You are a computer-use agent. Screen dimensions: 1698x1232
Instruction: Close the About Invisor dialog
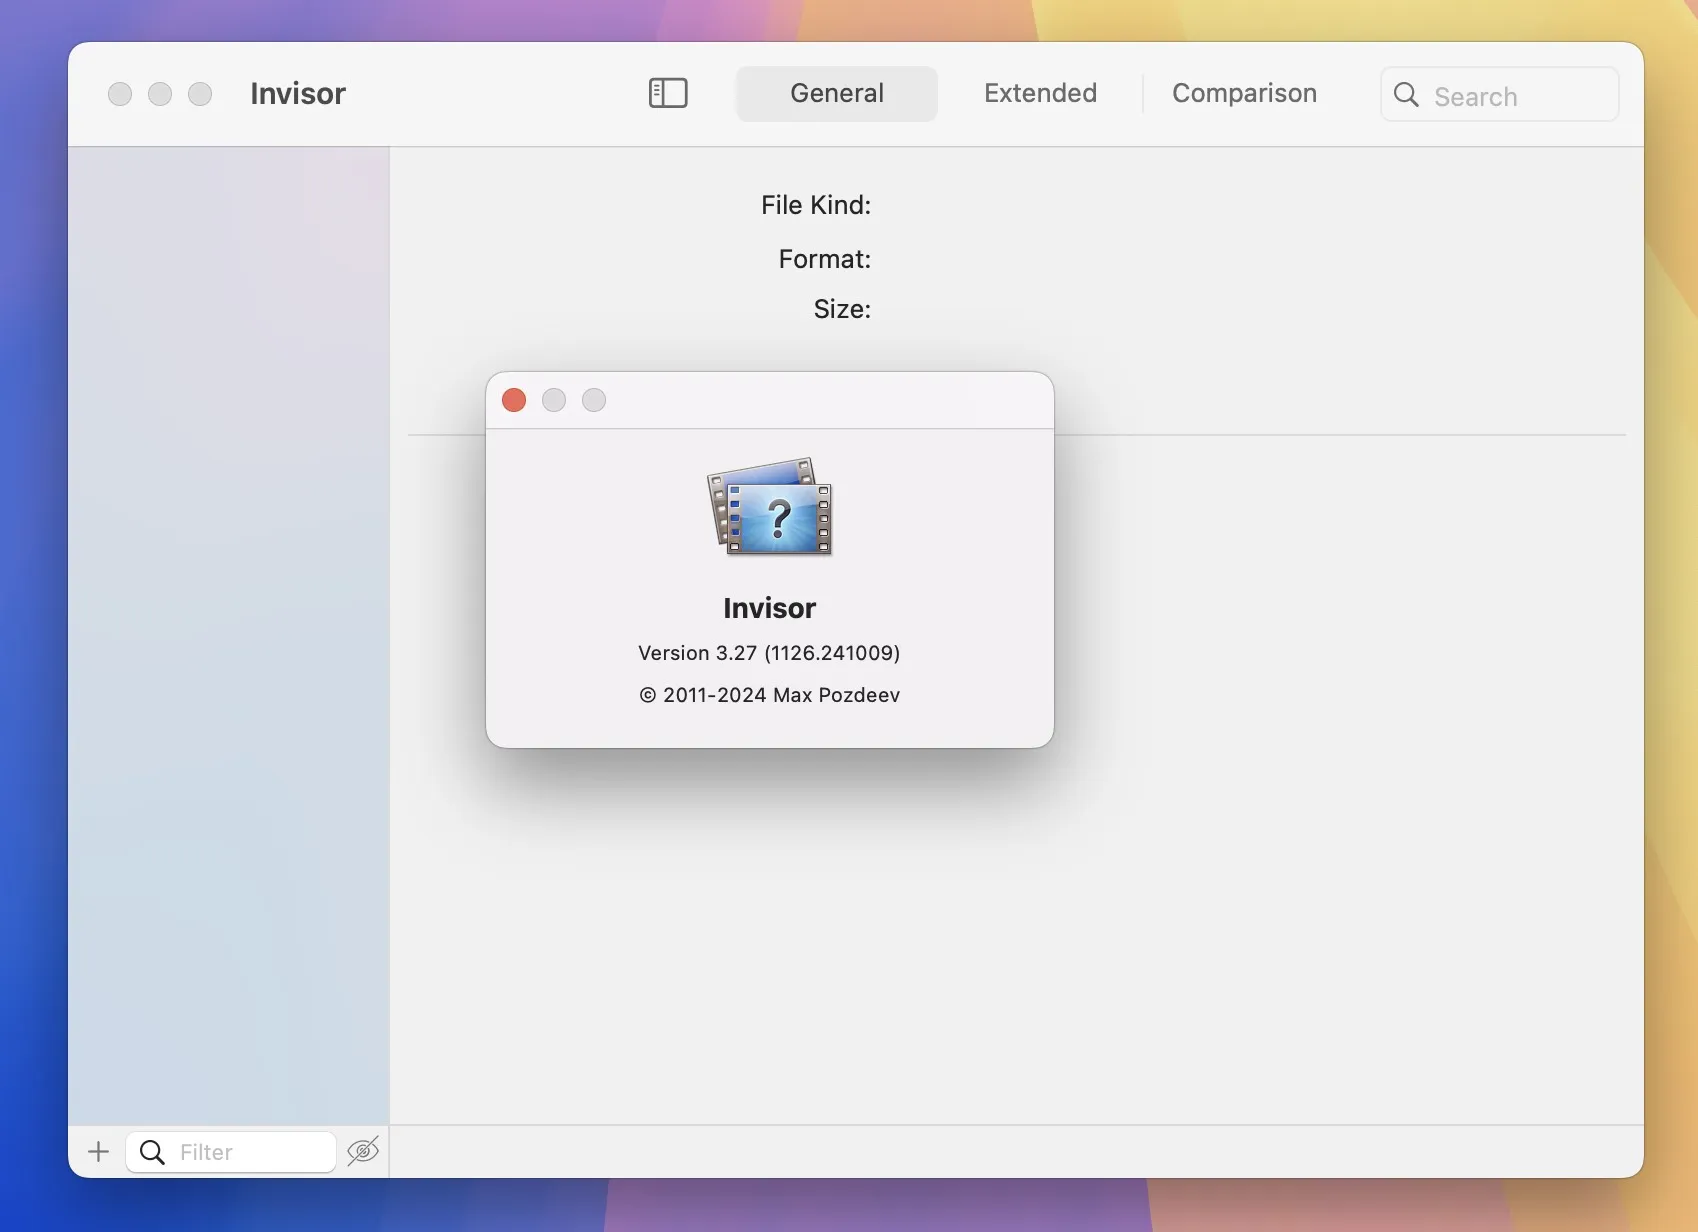[514, 400]
